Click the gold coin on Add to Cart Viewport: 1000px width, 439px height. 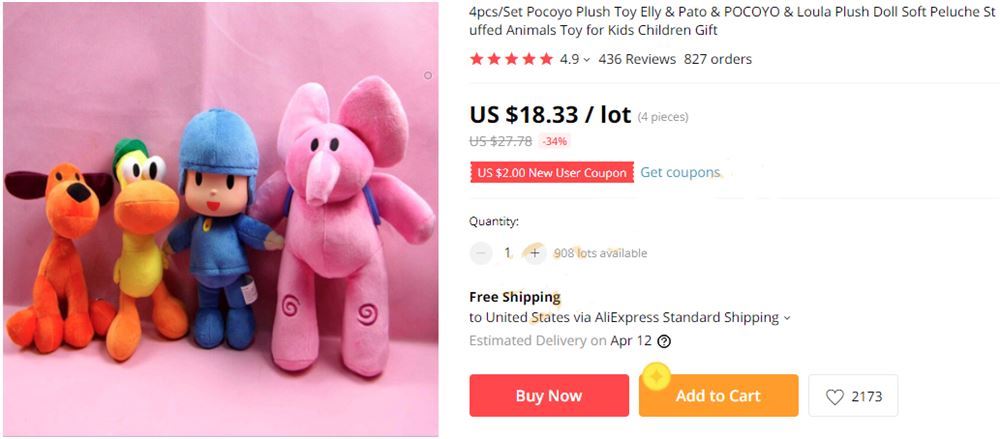coord(656,374)
